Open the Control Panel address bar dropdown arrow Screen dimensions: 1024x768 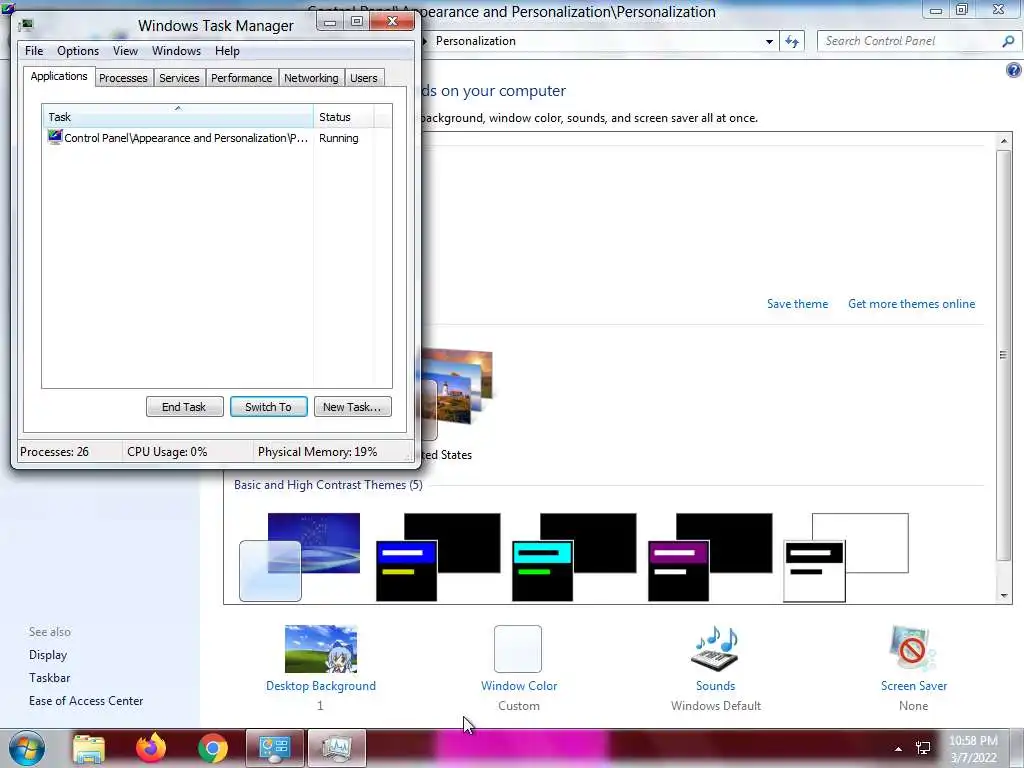769,41
